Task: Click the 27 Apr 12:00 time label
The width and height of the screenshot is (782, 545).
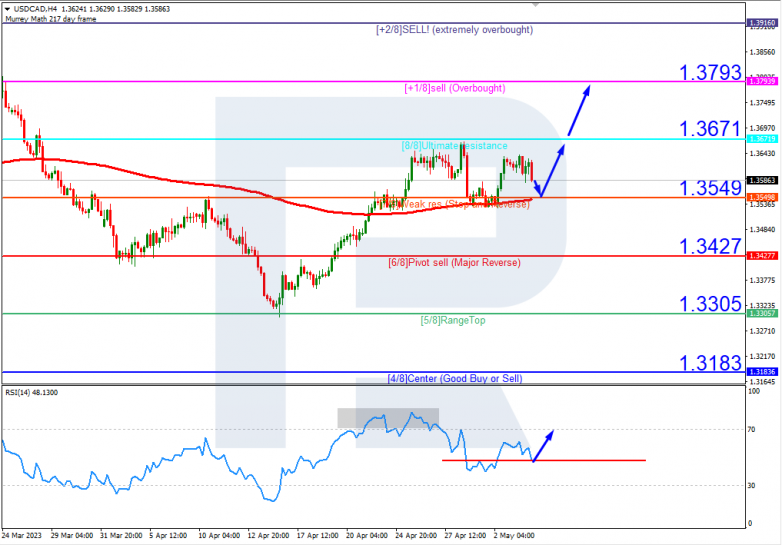Action: [x=465, y=536]
